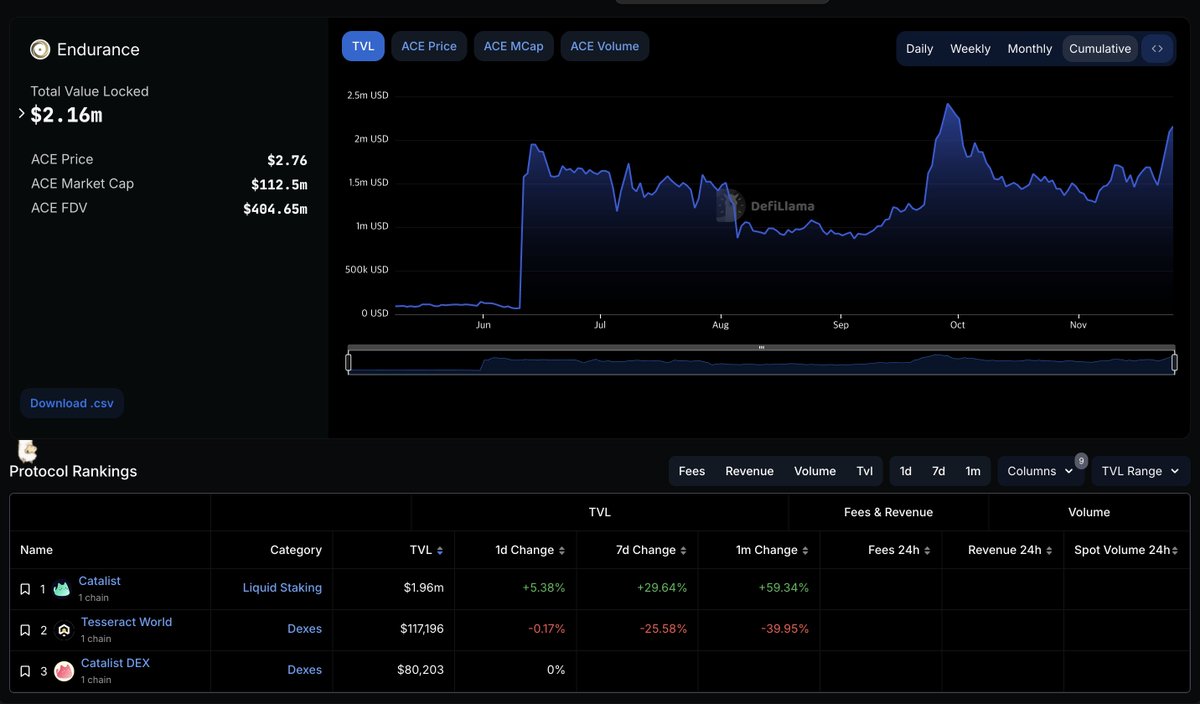Click the Catalist protocol logo
Screen dimensions: 1200x704
click(x=62, y=589)
